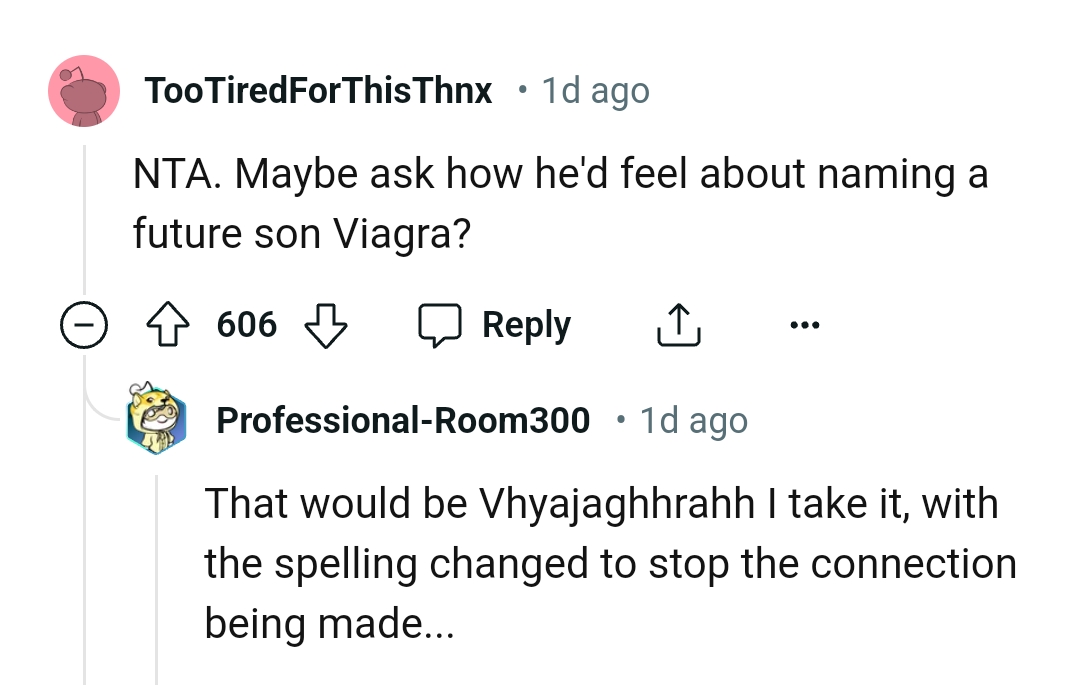This screenshot has width=1079, height=685.
Task: Click the 1d ago timestamp on the top comment
Action: (x=594, y=90)
